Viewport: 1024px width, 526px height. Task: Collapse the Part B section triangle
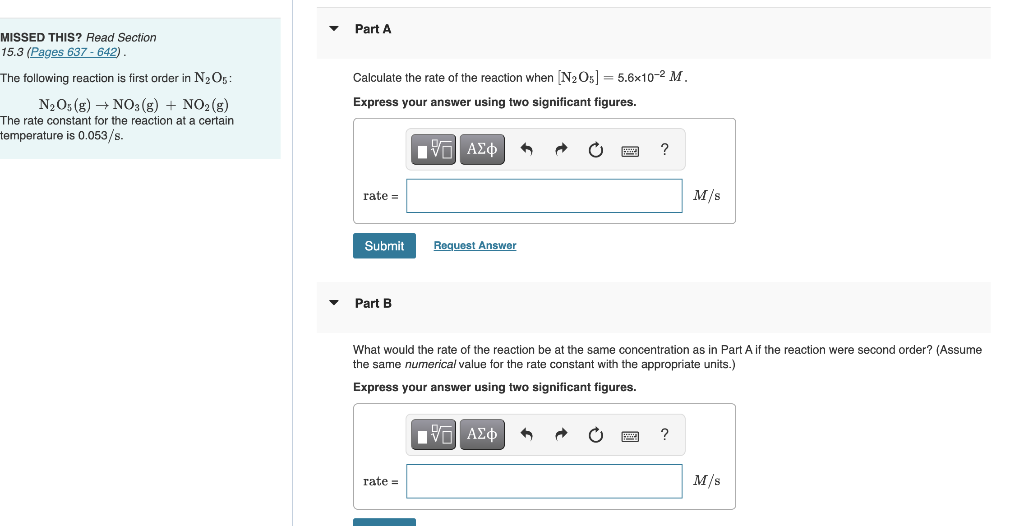[x=334, y=303]
